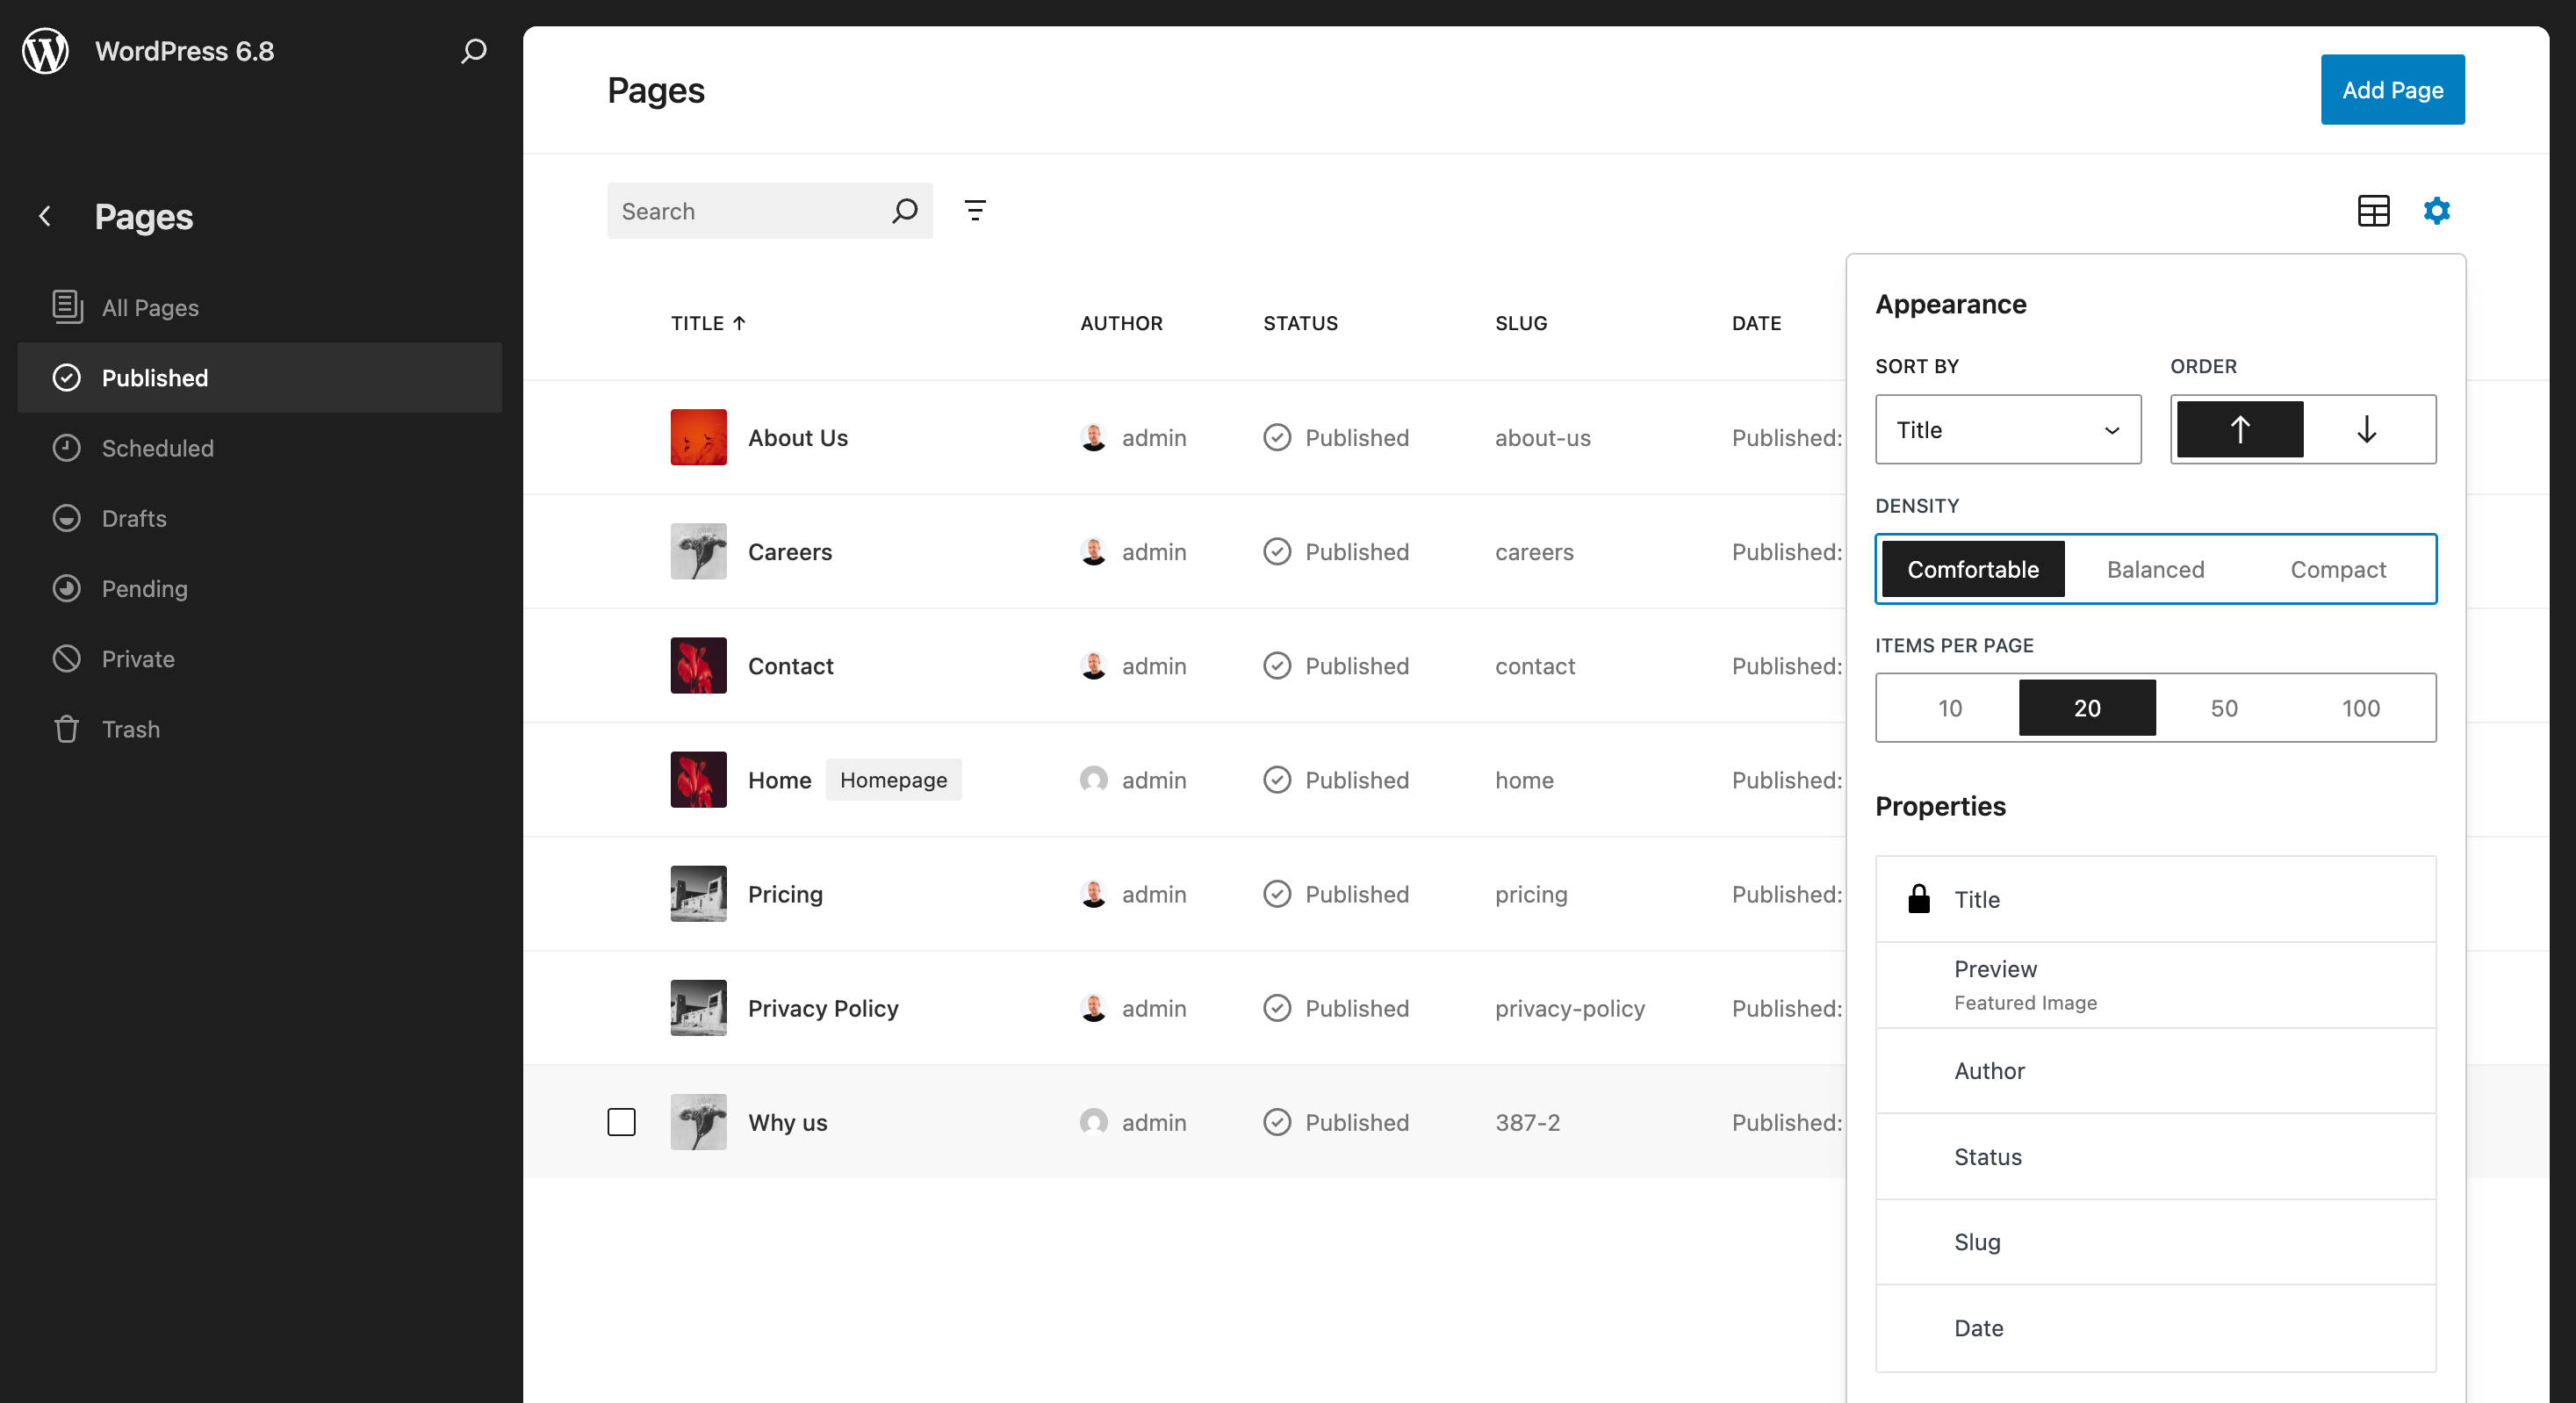Select All Pages in the sidebar

tap(149, 307)
